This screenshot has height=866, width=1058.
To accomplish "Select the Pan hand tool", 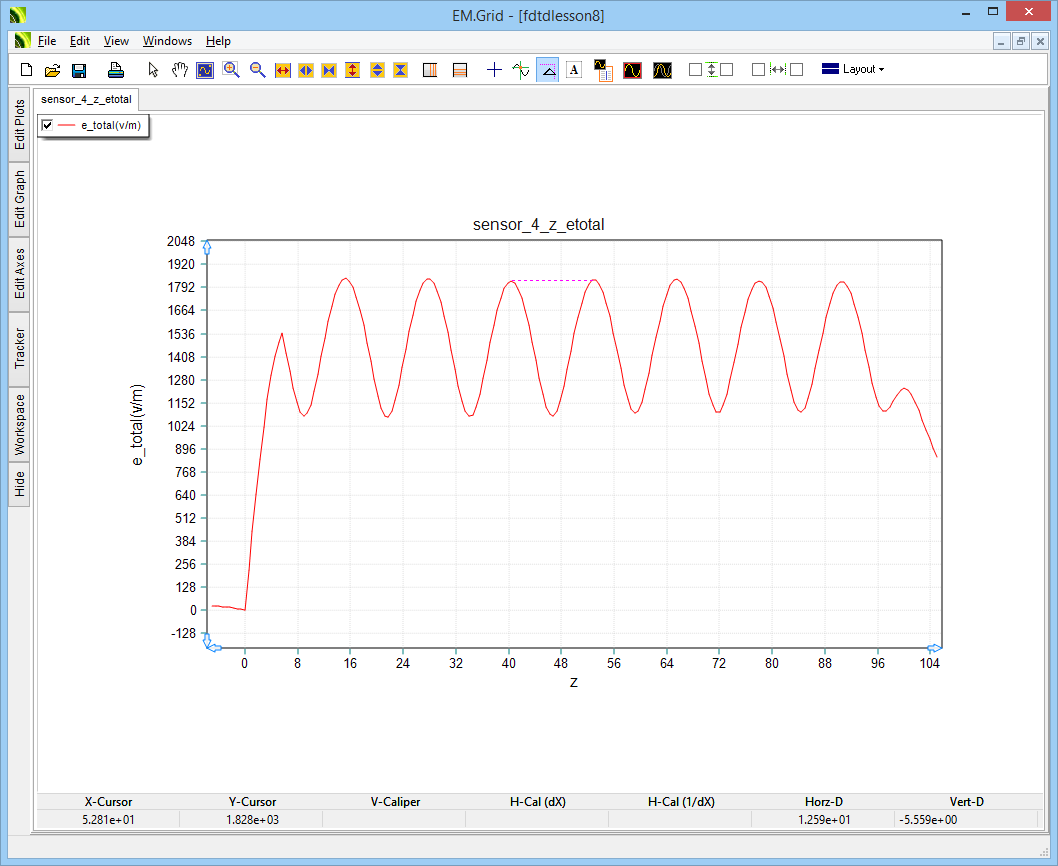I will tap(179, 70).
